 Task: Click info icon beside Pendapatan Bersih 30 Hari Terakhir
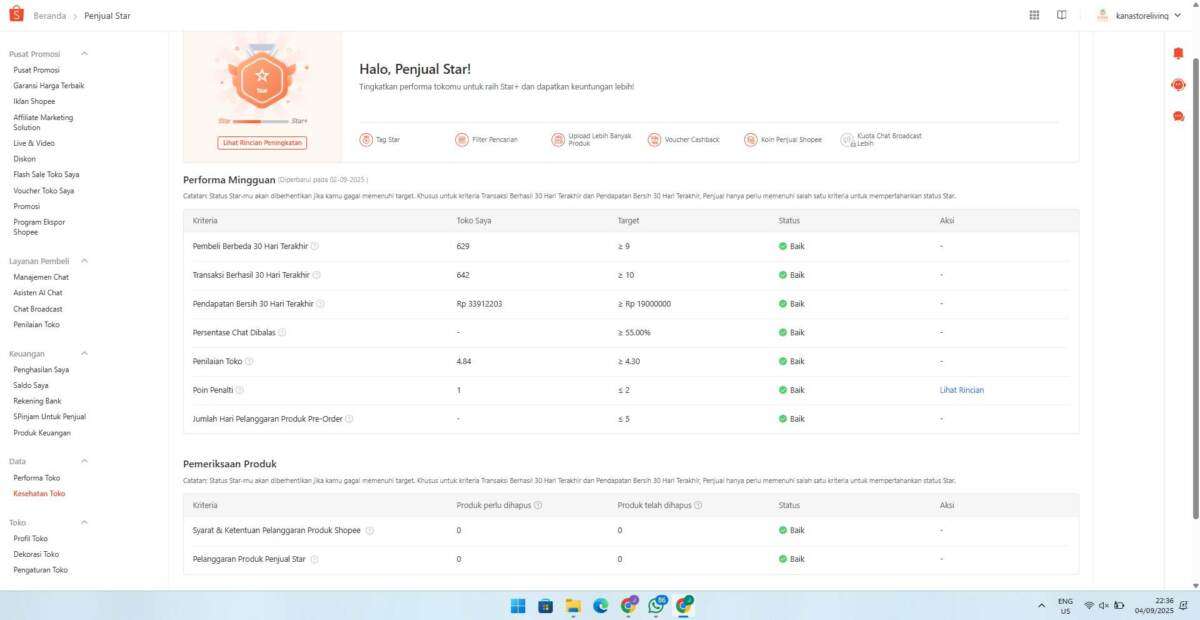(320, 304)
